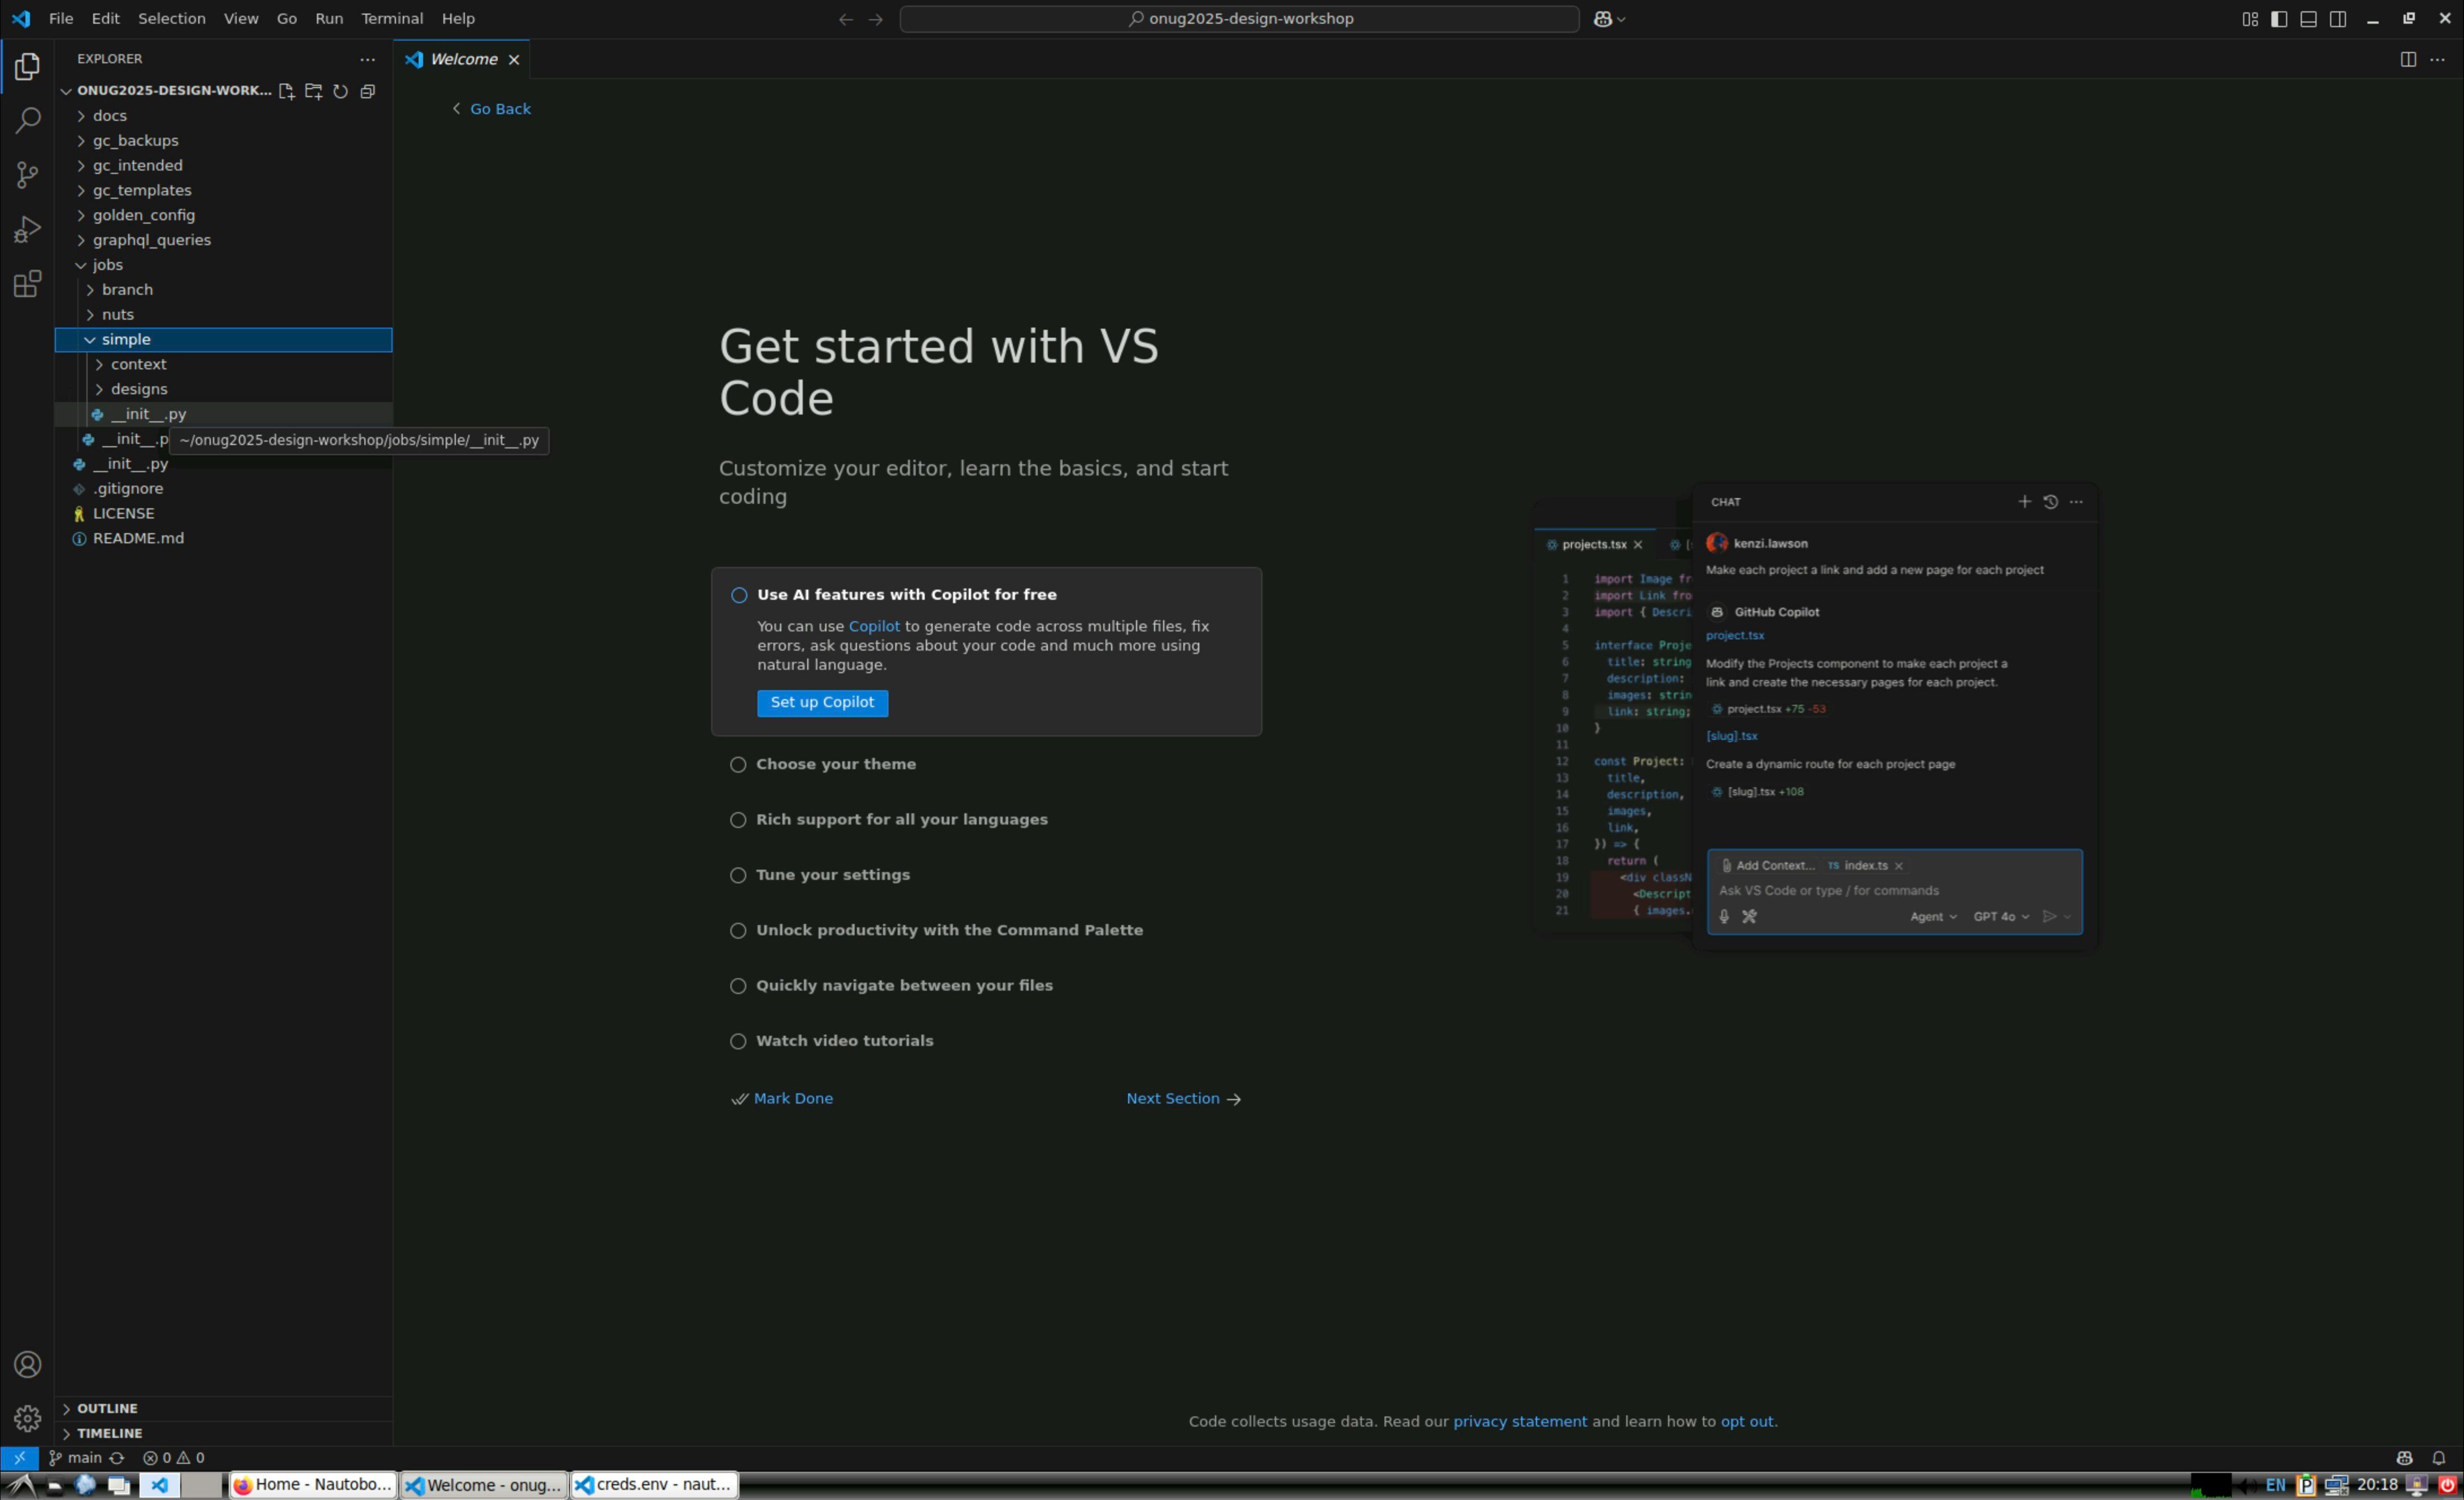2464x1500 pixels.
Task: Open the Run and Debug view
Action: (27, 229)
